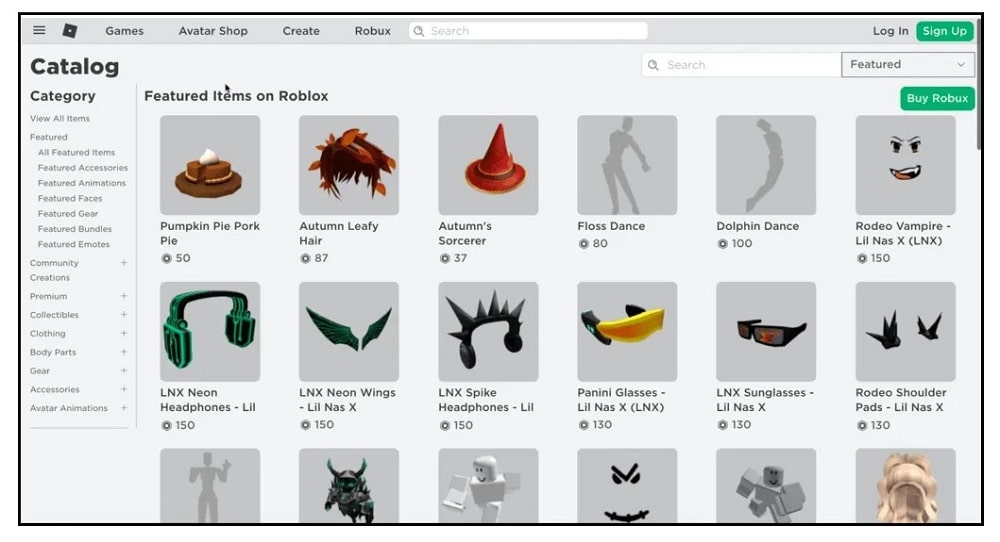Open the Panini Glasses thumbnail
Image resolution: width=1000 pixels, height=542 pixels.
tap(627, 332)
